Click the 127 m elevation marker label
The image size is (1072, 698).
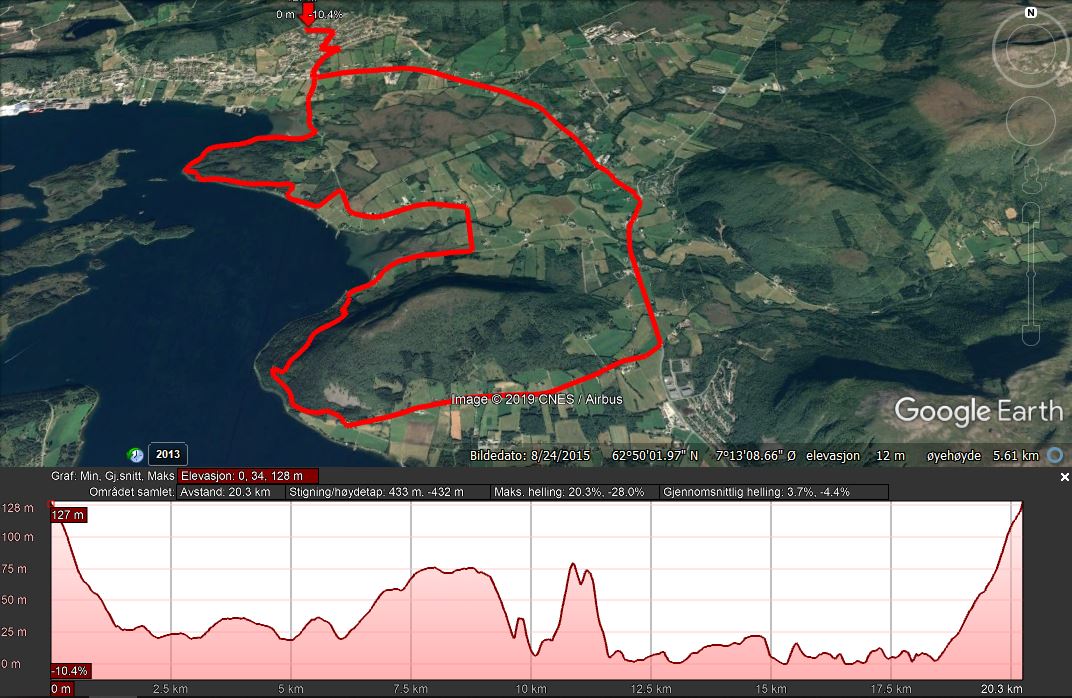68,515
